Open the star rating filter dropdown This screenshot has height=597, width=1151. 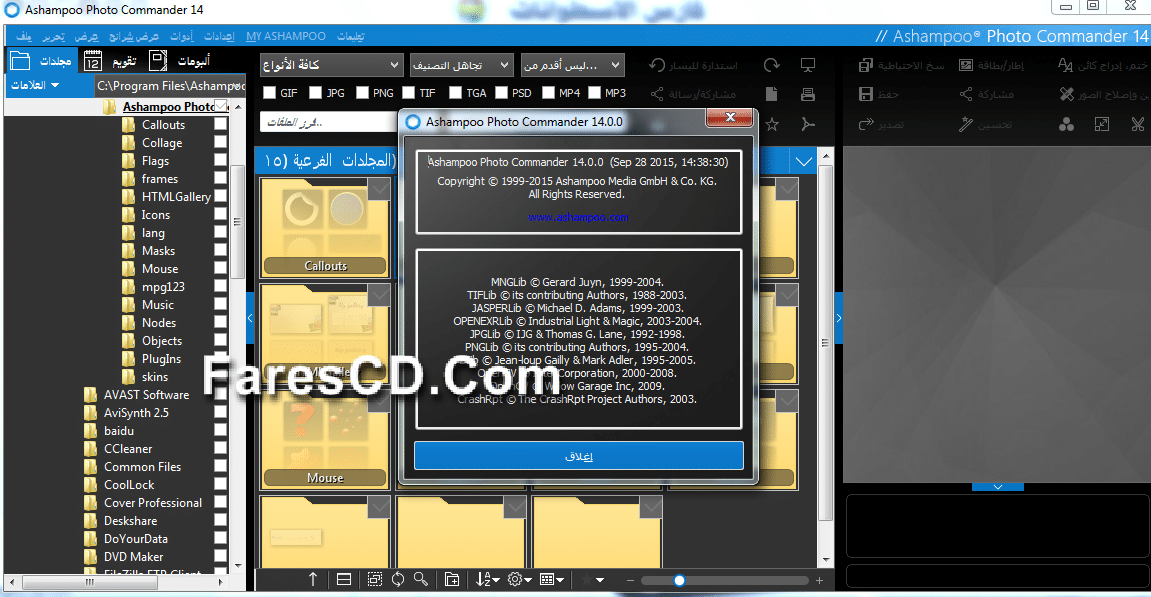(x=592, y=579)
